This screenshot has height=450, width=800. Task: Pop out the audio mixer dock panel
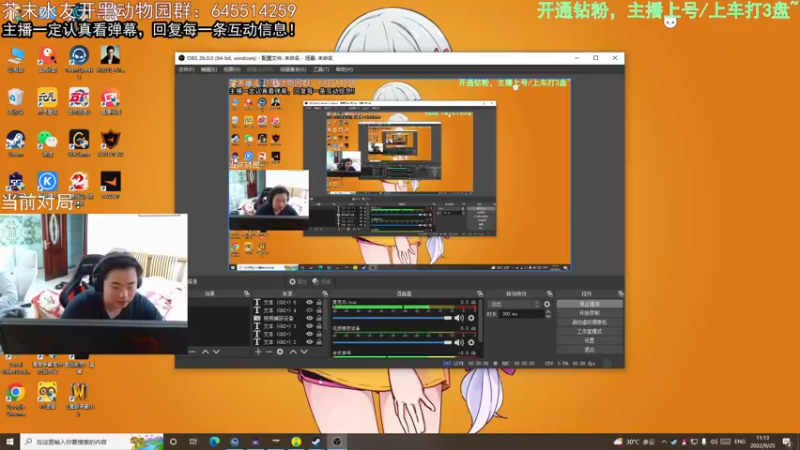(480, 294)
